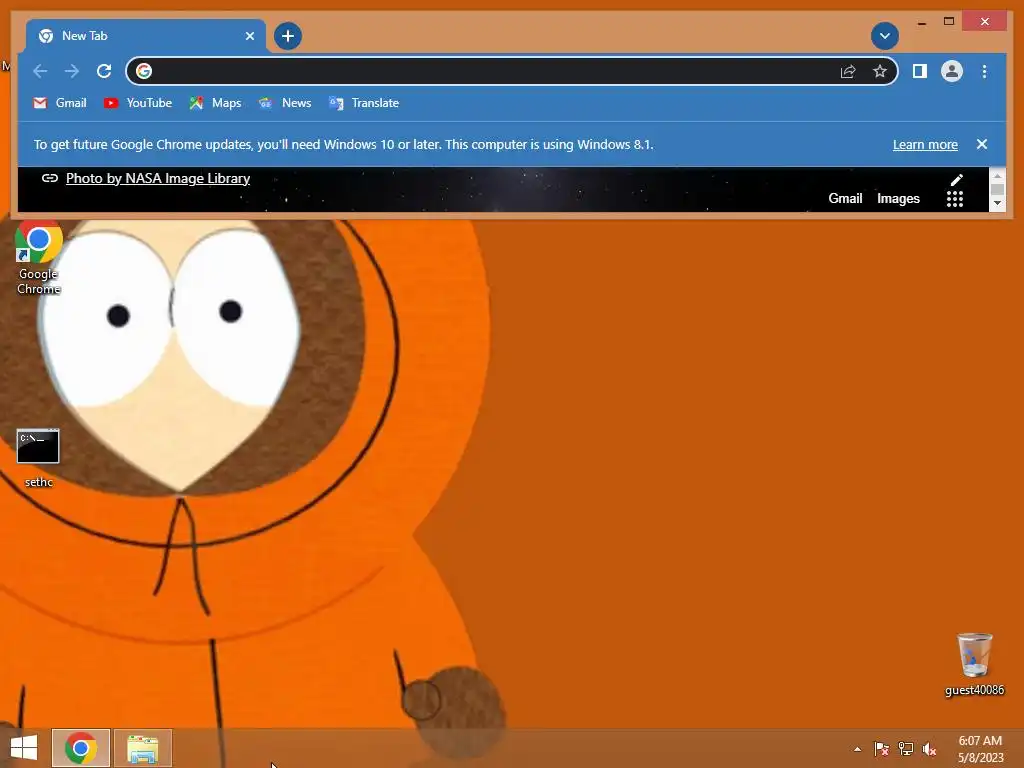Open File Explorer from taskbar
This screenshot has height=768, width=1024.
143,748
